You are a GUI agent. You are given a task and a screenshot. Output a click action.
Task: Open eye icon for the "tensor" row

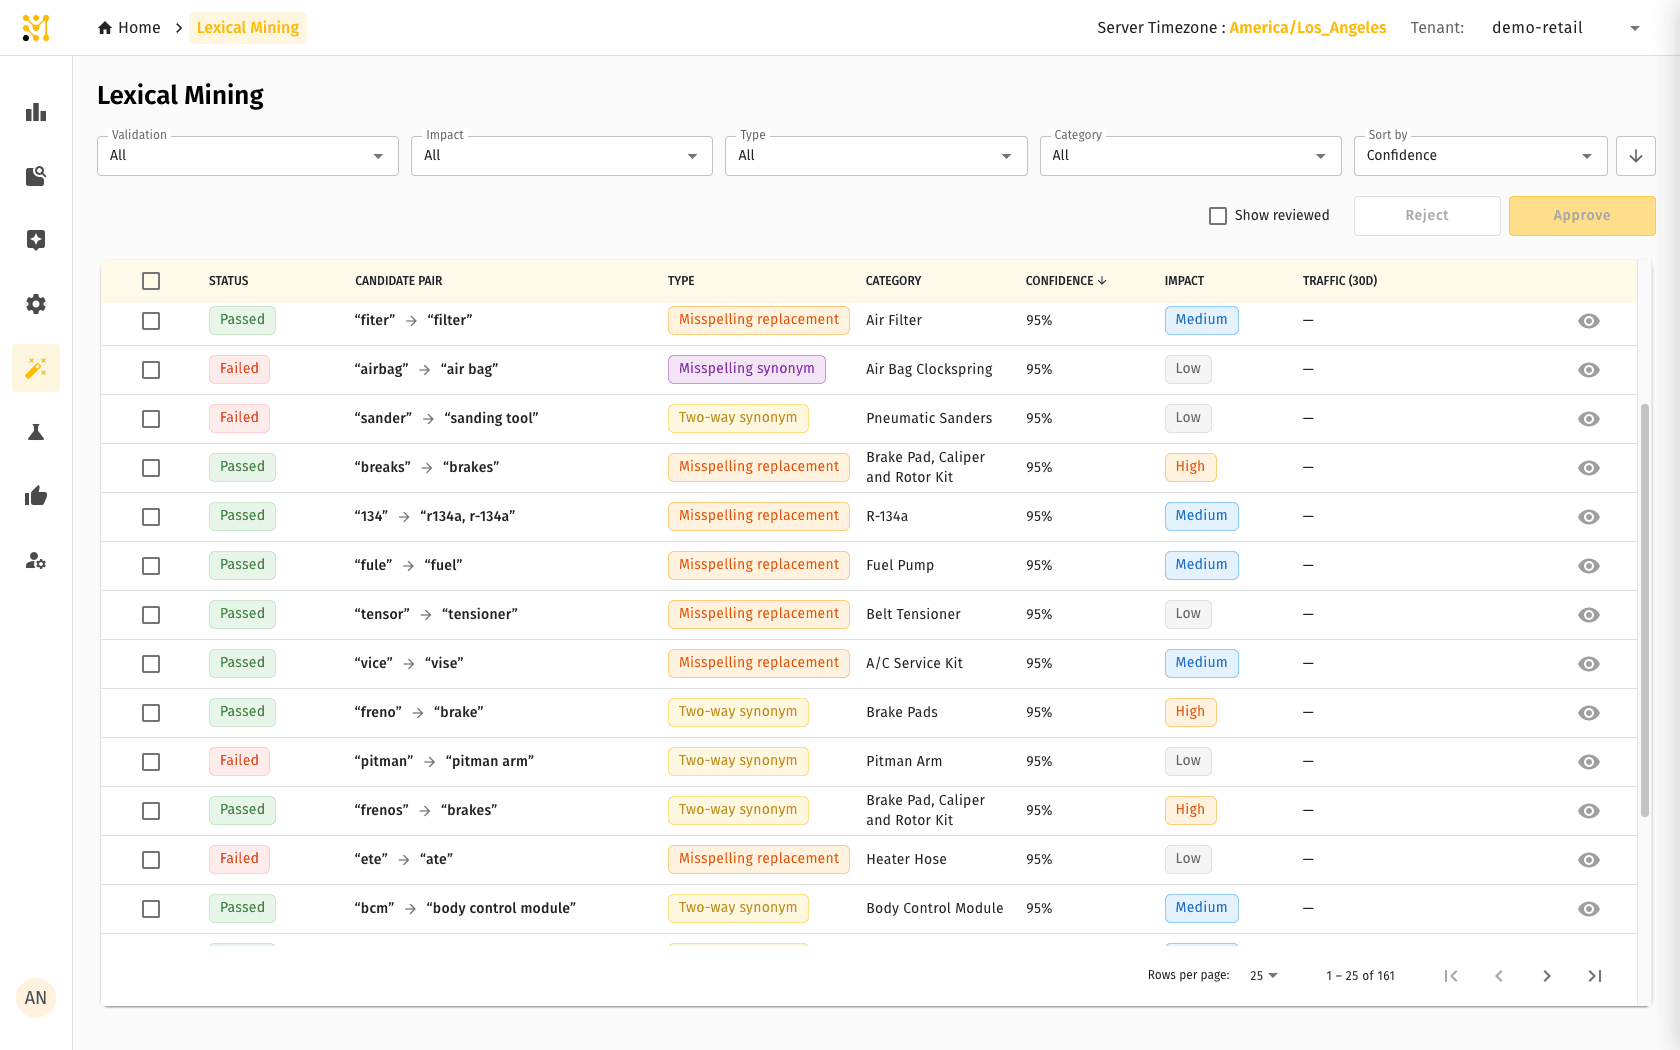1589,615
